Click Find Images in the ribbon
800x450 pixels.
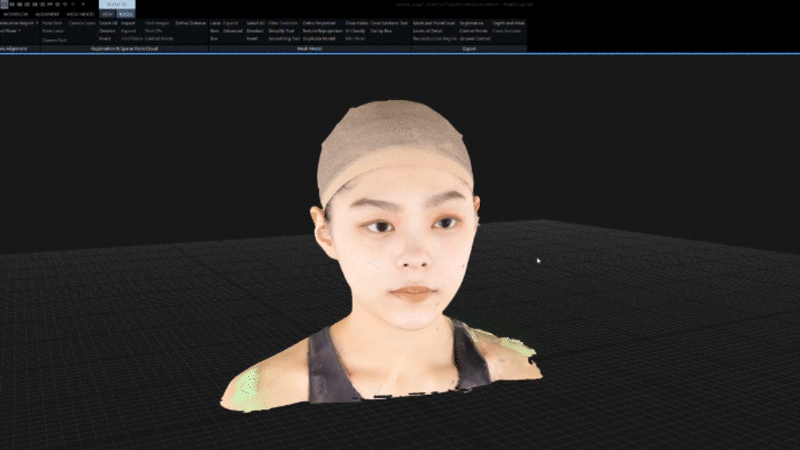click(x=157, y=23)
